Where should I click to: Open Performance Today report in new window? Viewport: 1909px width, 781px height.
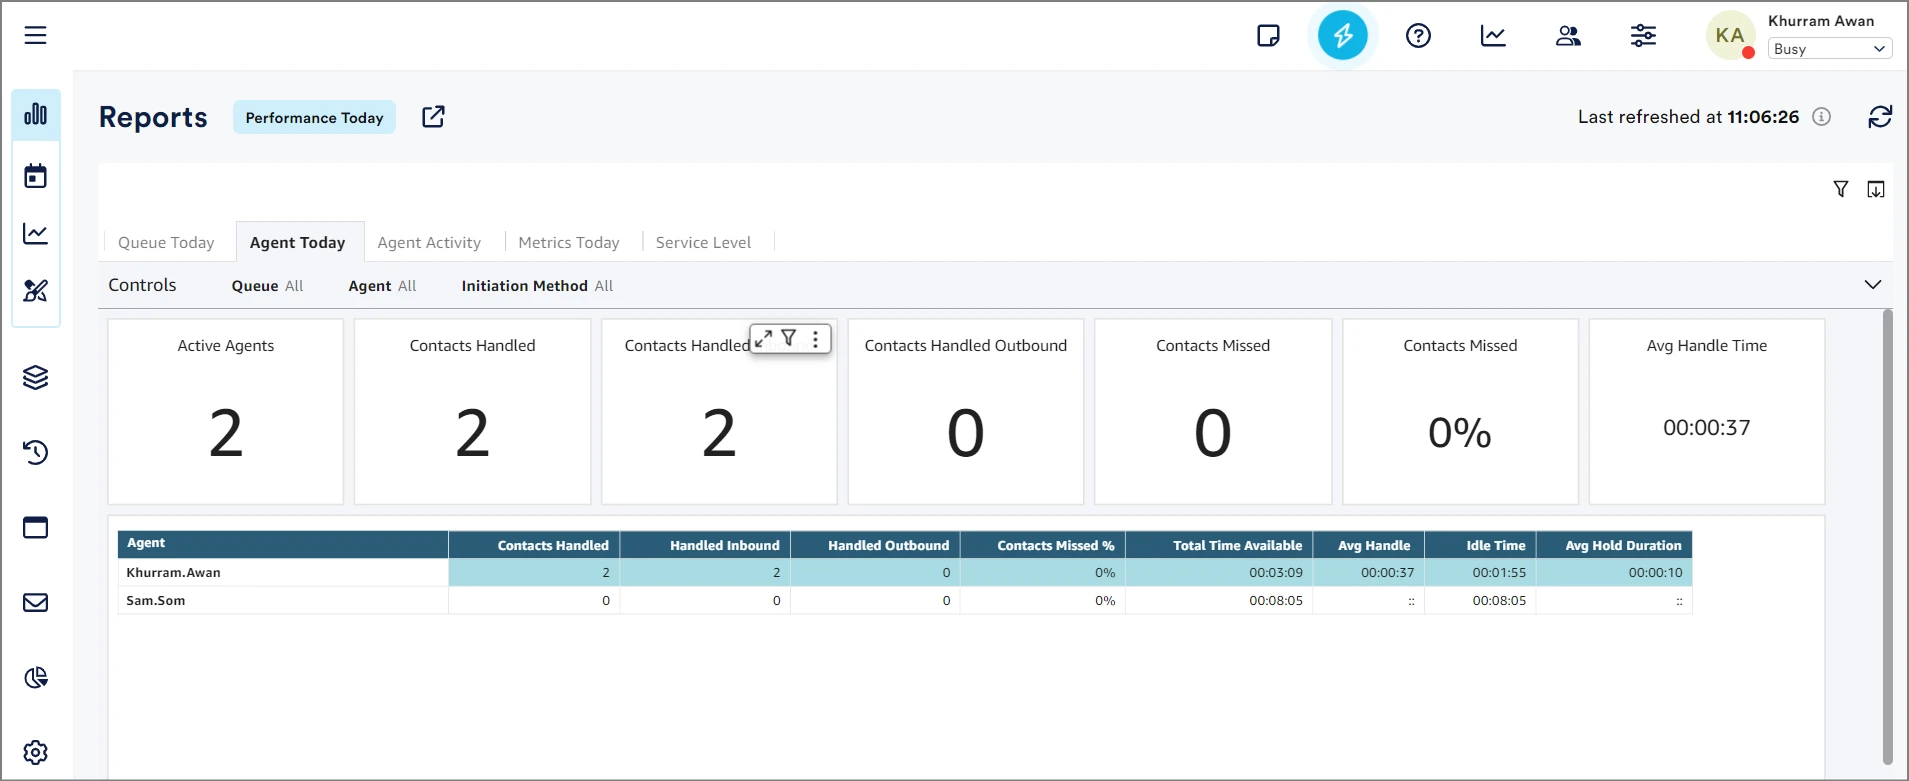[x=433, y=117]
